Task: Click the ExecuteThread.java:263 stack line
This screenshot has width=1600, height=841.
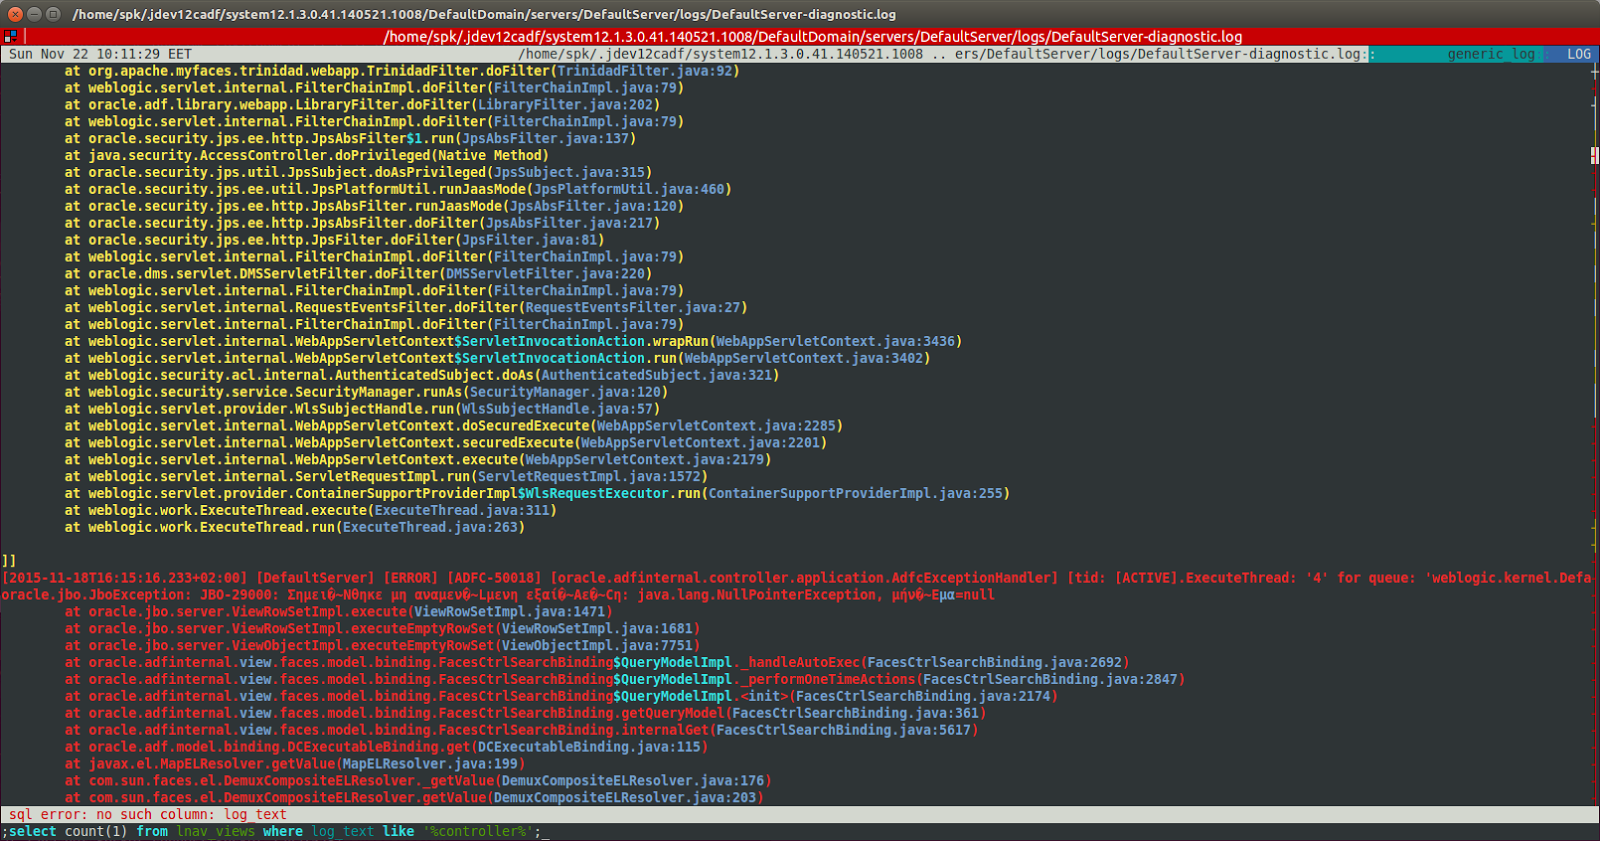Action: click(294, 528)
